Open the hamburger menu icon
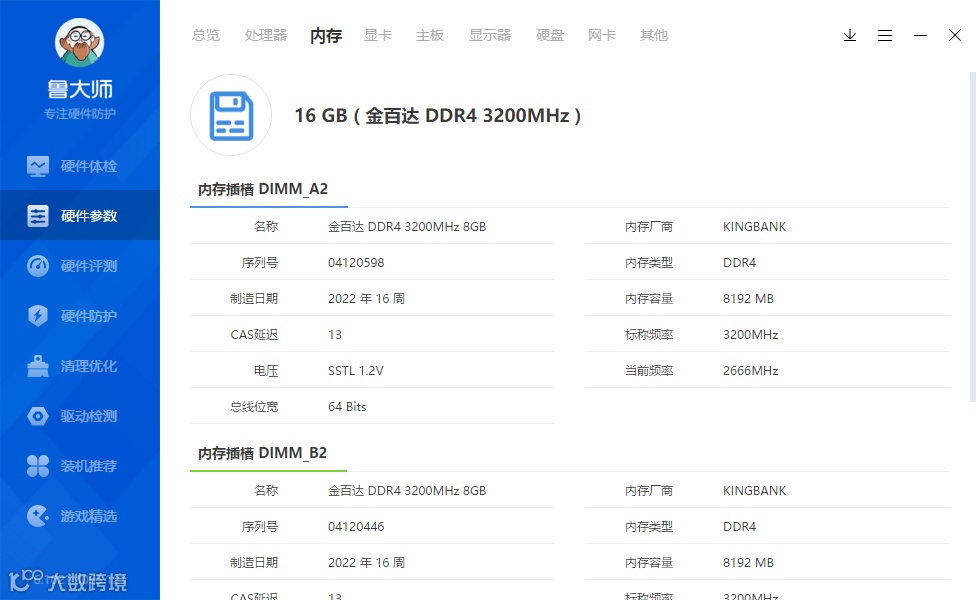Viewport: 980px width, 600px height. tap(884, 36)
